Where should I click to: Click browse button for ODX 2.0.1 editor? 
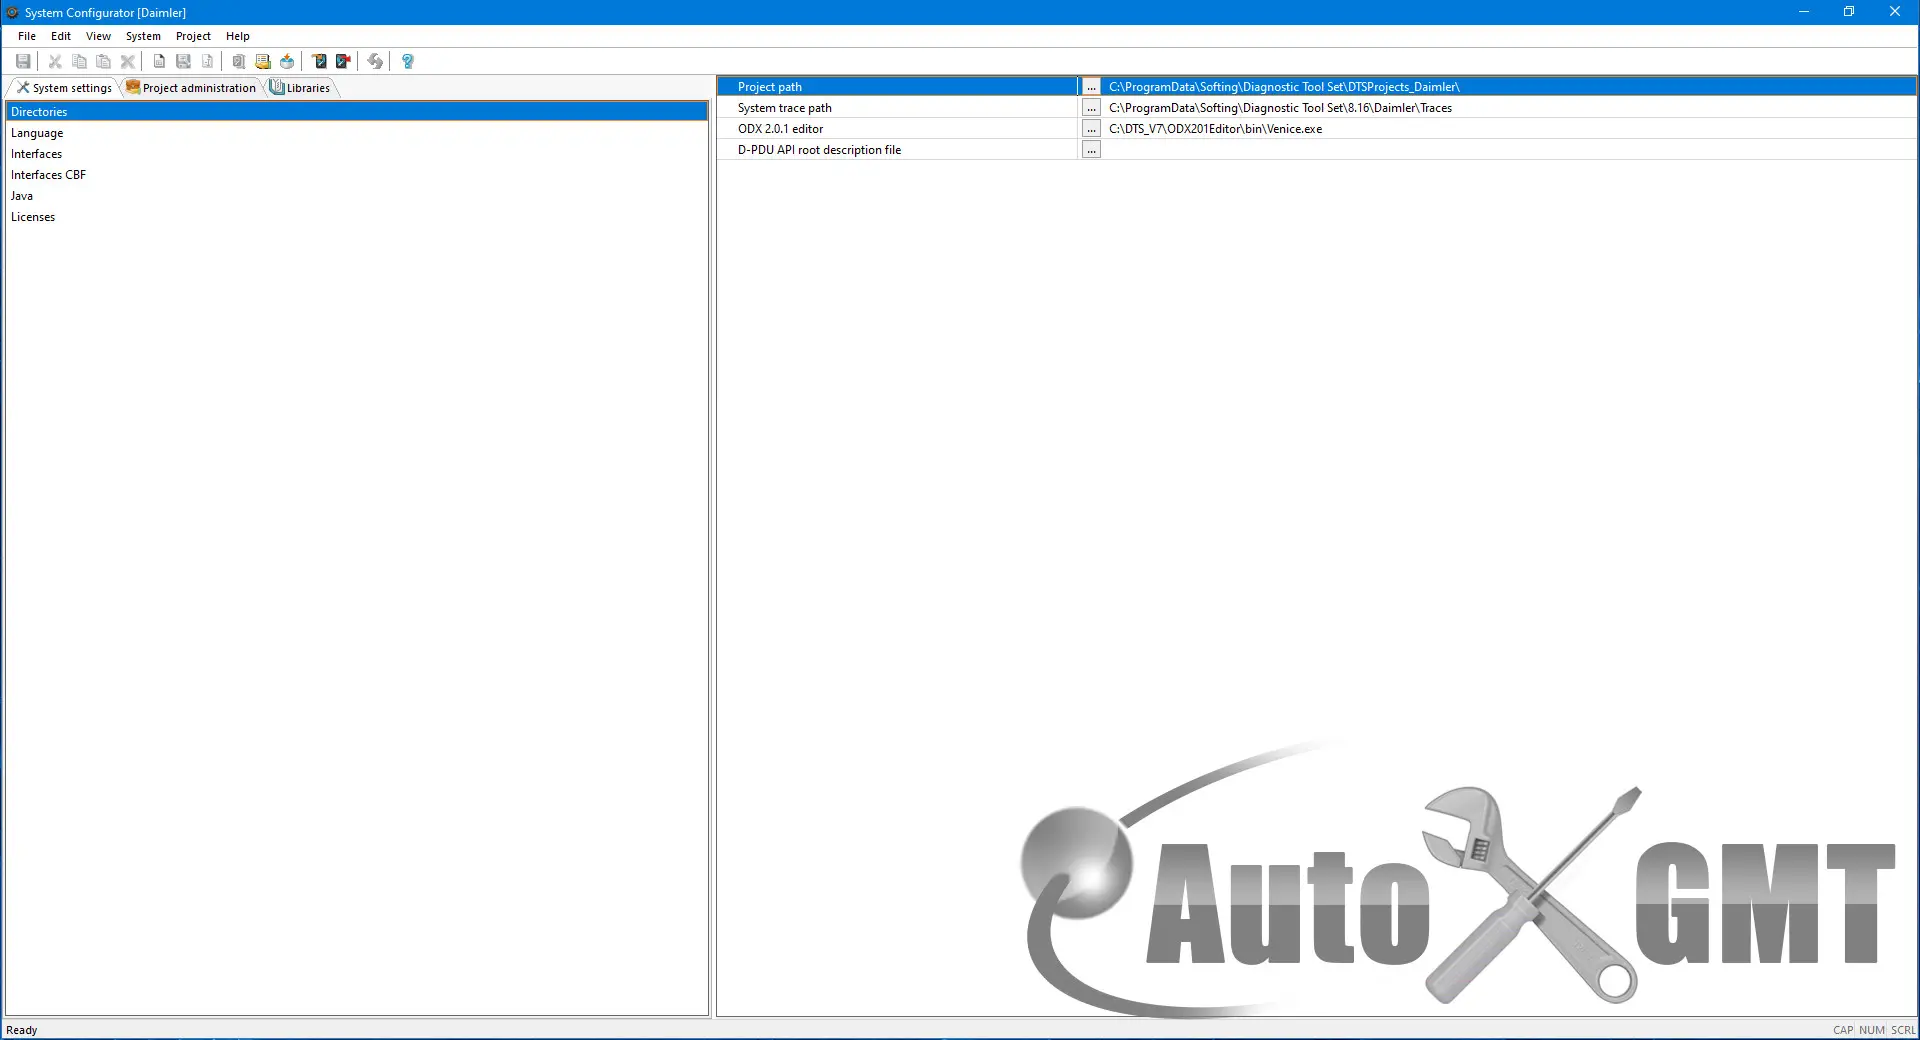coord(1091,129)
